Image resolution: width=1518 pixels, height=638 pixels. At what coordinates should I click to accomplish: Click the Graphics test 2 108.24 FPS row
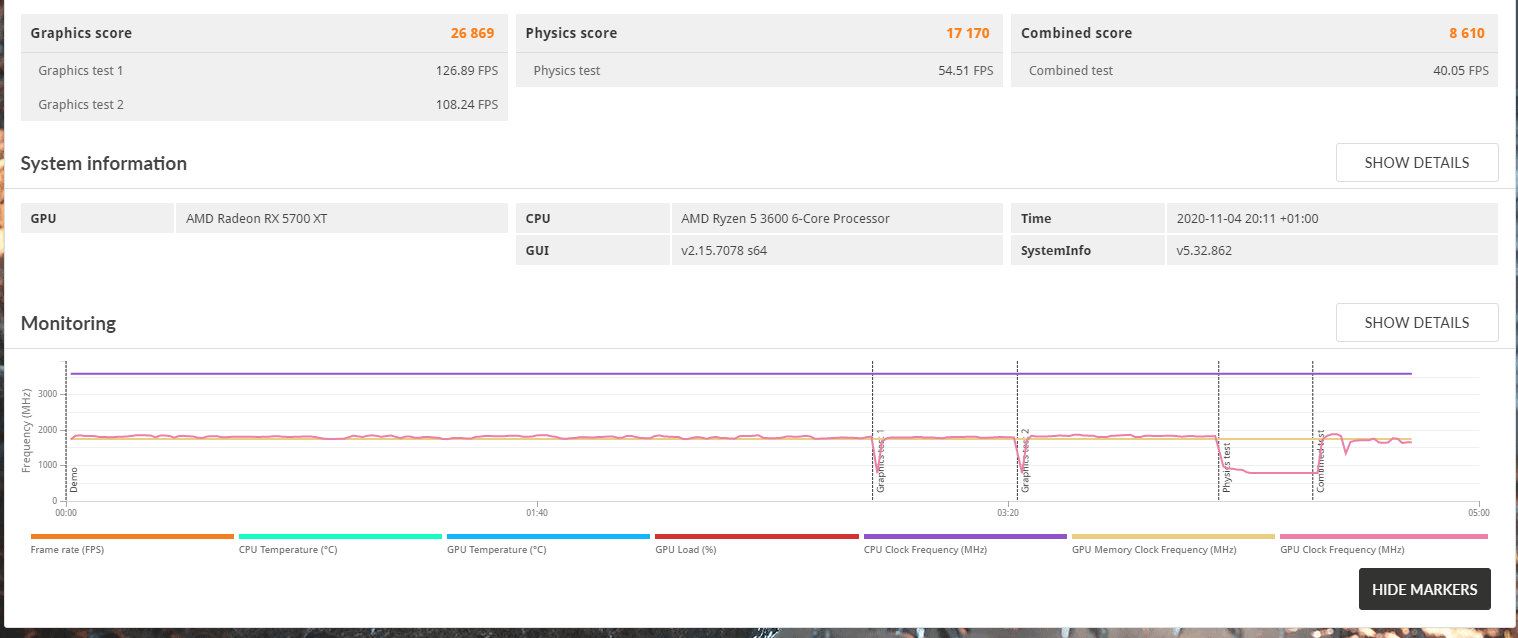tap(264, 104)
